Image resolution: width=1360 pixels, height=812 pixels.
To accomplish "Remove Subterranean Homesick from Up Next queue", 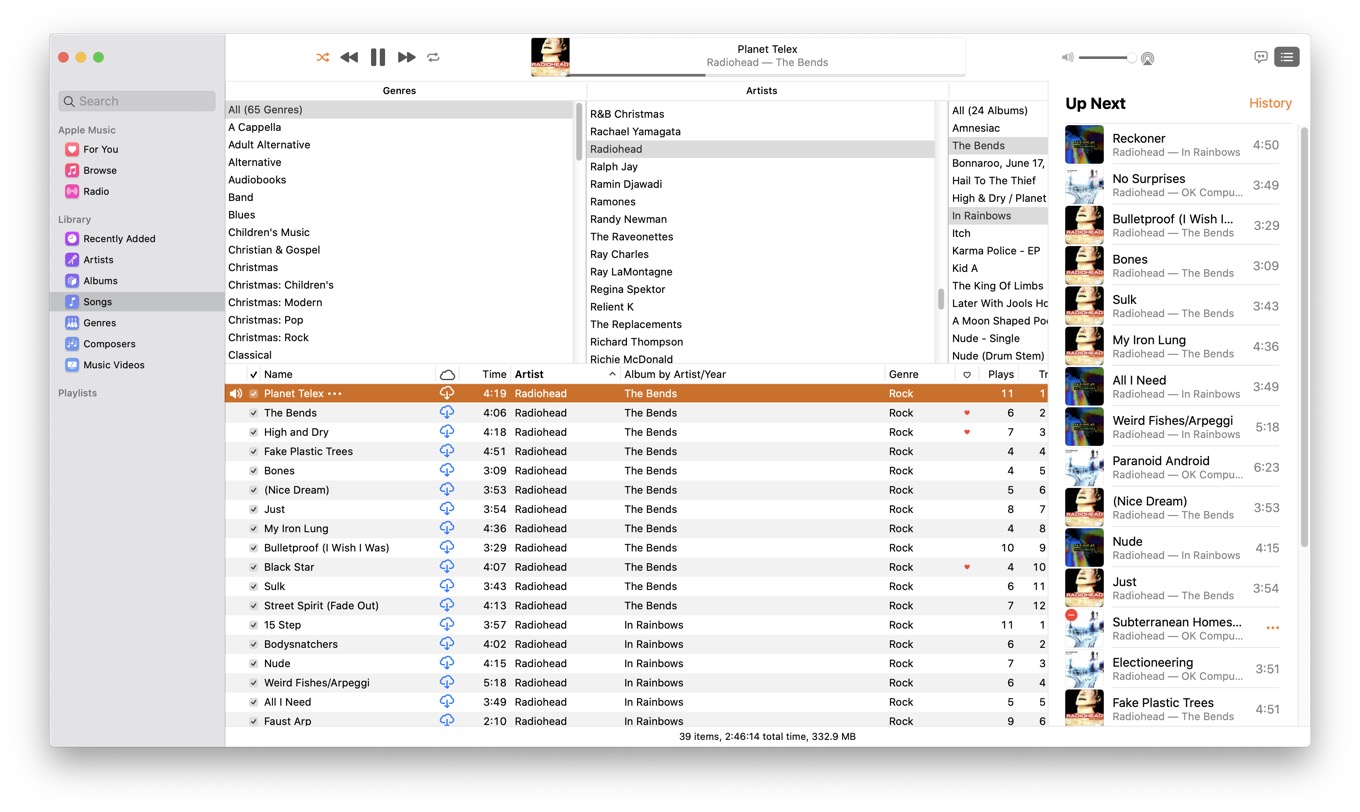I will coord(1071,616).
